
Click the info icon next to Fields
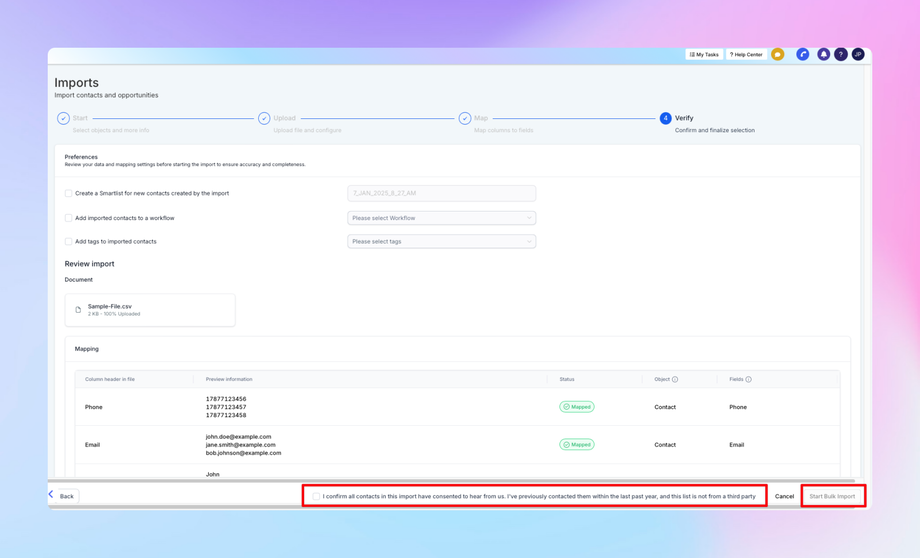click(x=748, y=379)
